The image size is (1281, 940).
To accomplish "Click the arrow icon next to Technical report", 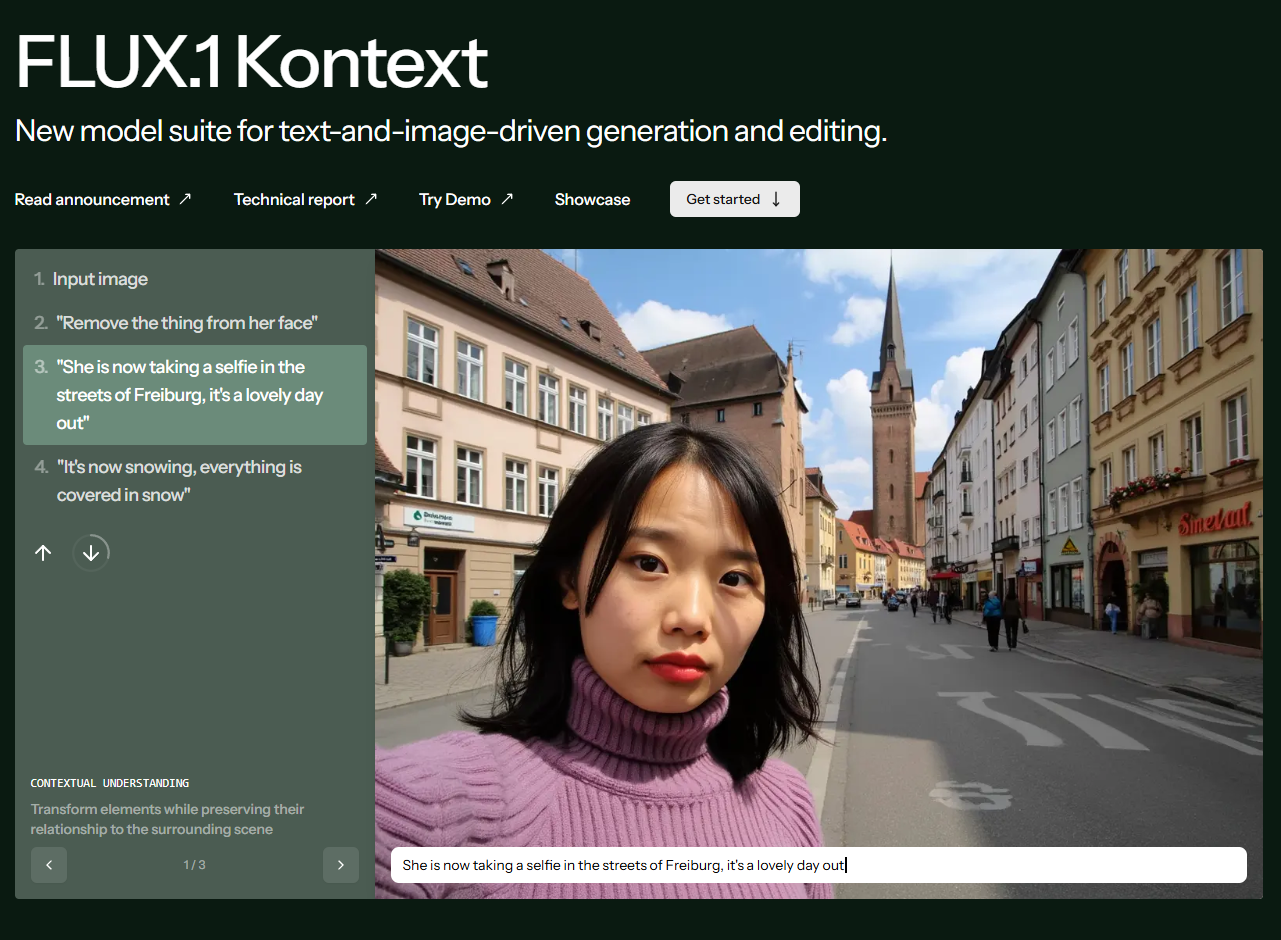I will point(371,199).
